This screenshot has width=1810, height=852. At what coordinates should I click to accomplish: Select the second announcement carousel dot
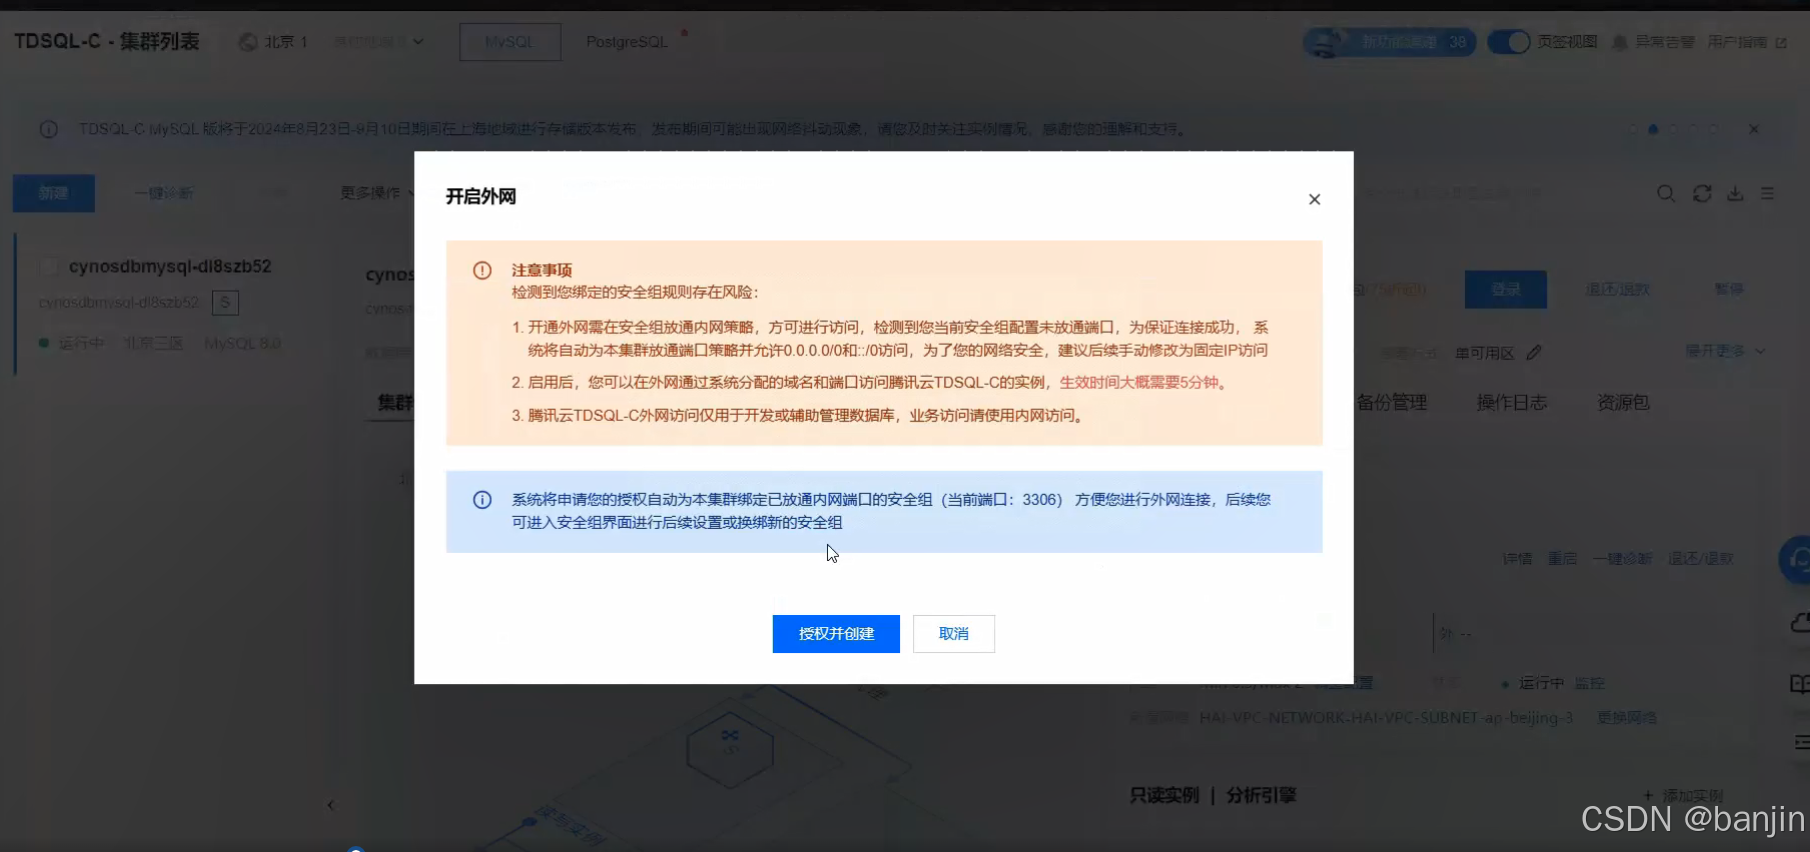[1653, 129]
